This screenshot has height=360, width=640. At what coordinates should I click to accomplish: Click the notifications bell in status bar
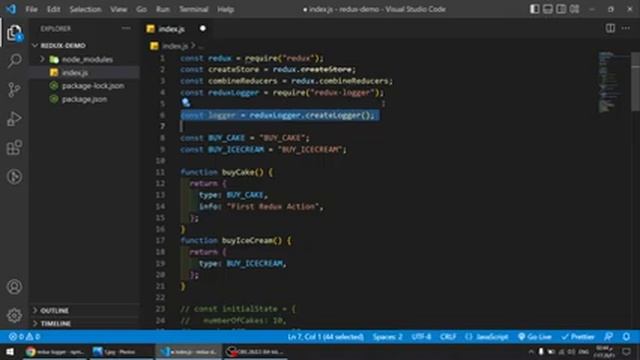626,337
